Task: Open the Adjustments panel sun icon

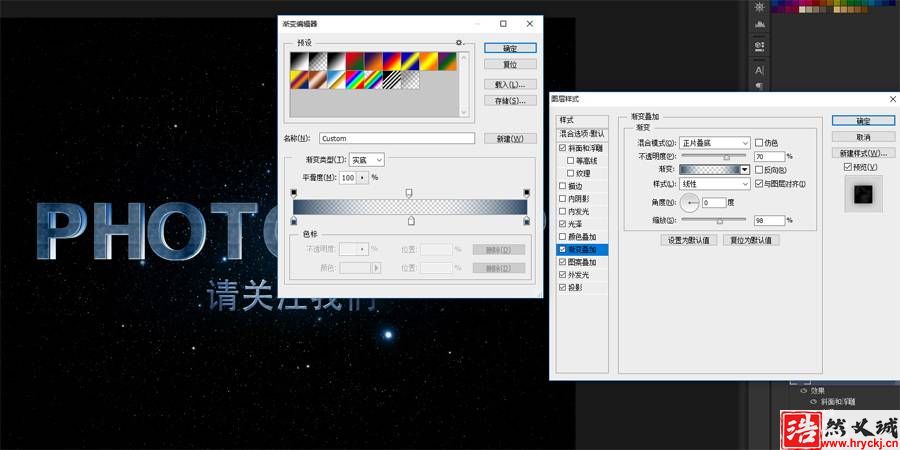Action: coord(759,7)
